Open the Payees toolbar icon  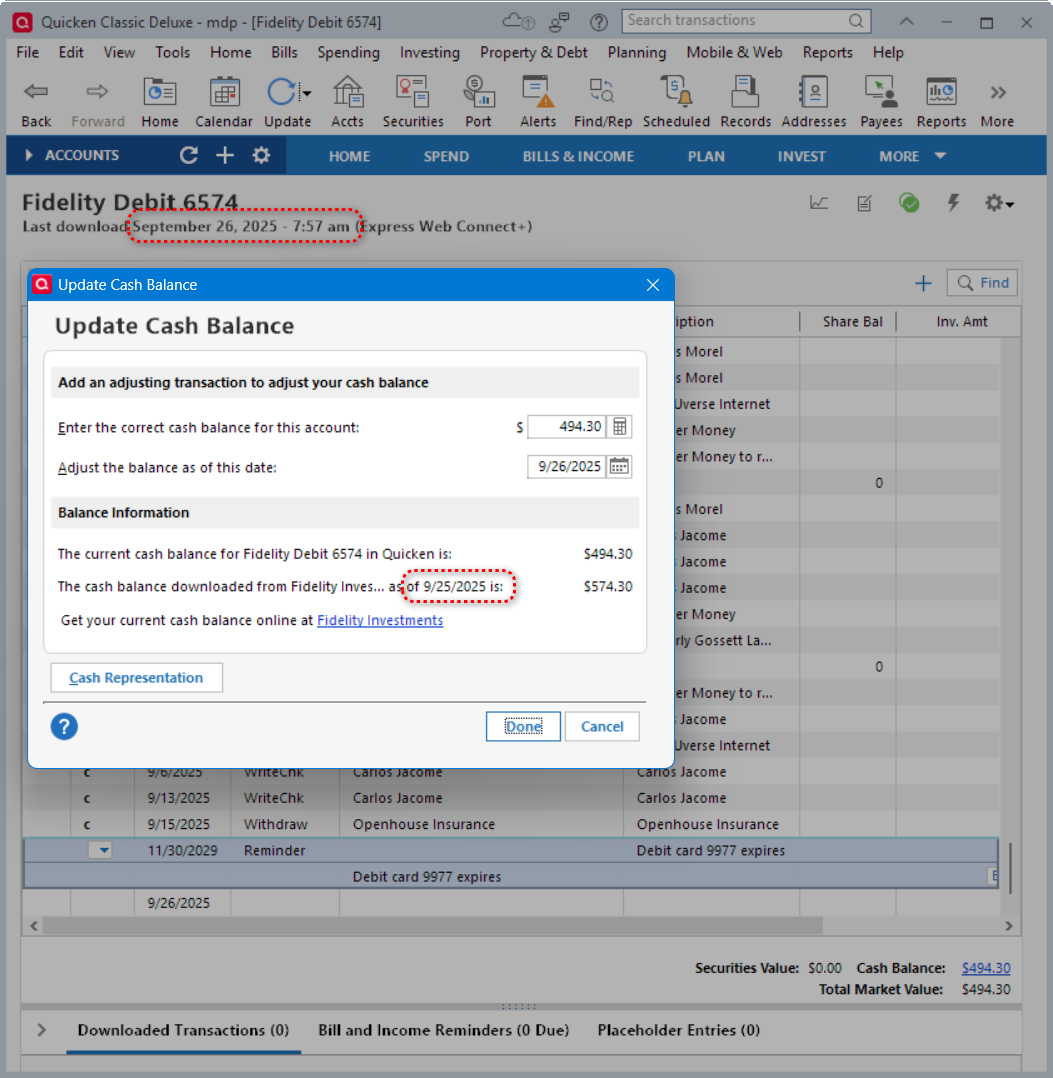click(x=881, y=92)
